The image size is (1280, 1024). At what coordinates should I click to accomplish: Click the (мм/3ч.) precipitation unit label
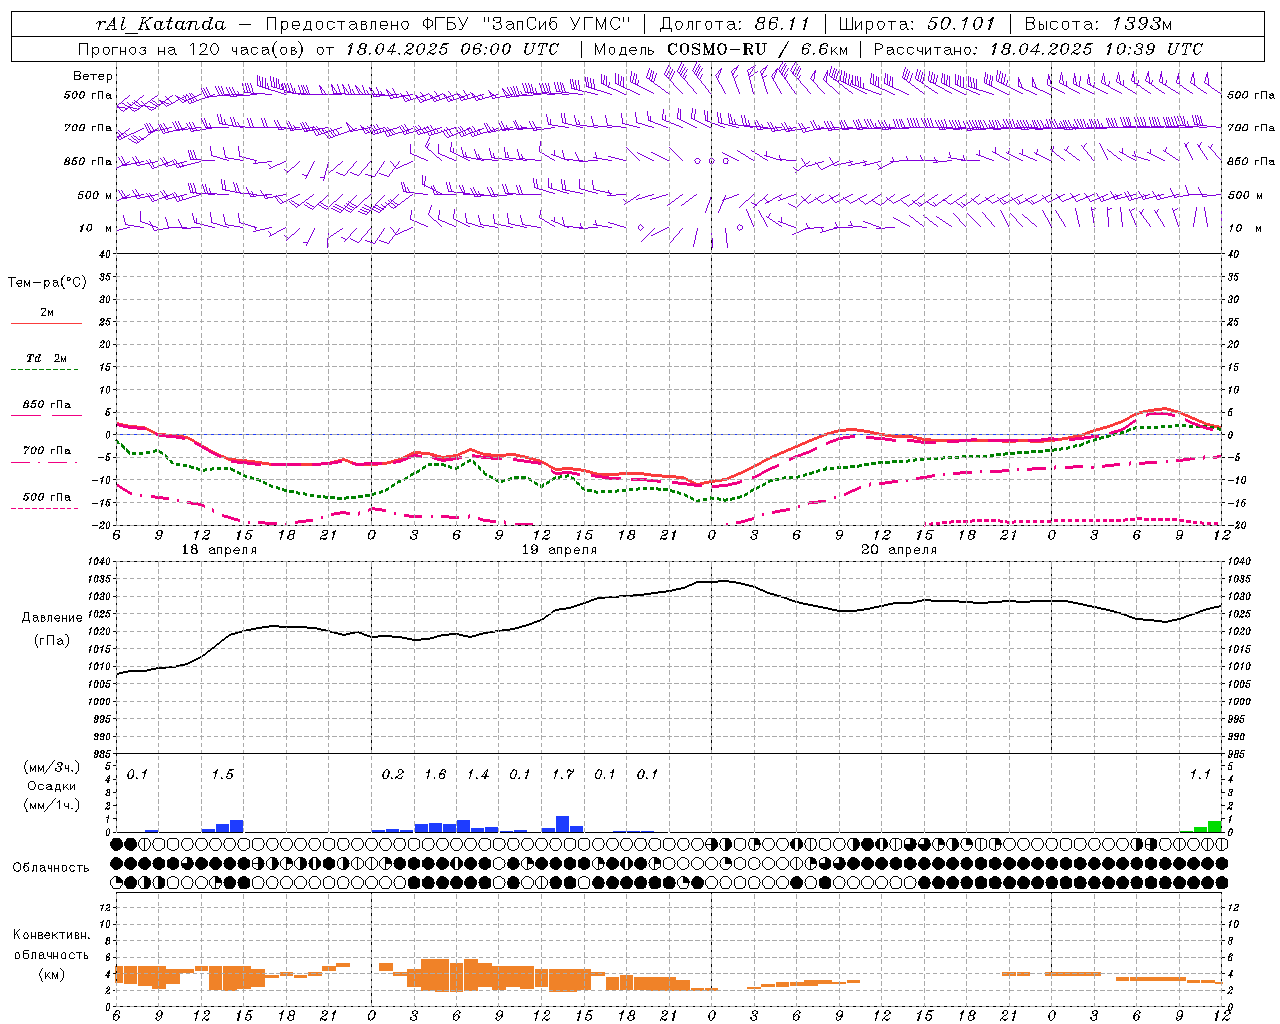(52, 768)
